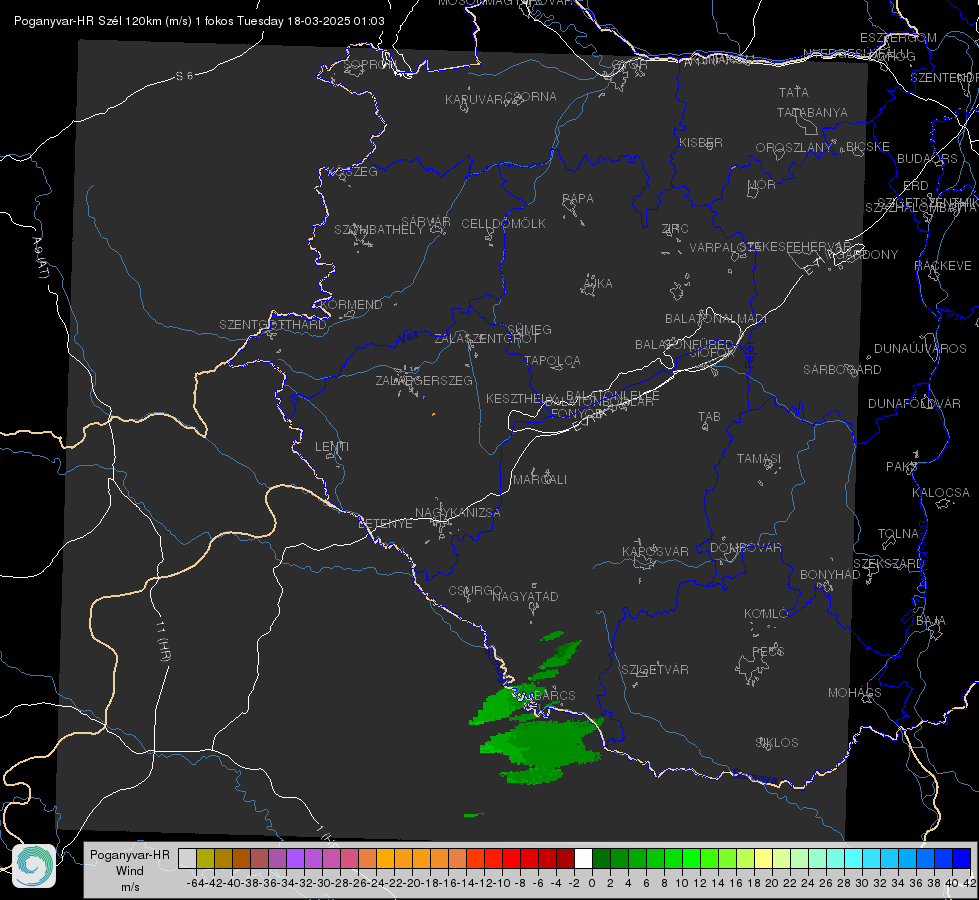Click the SUMEG town label

pyautogui.click(x=529, y=329)
